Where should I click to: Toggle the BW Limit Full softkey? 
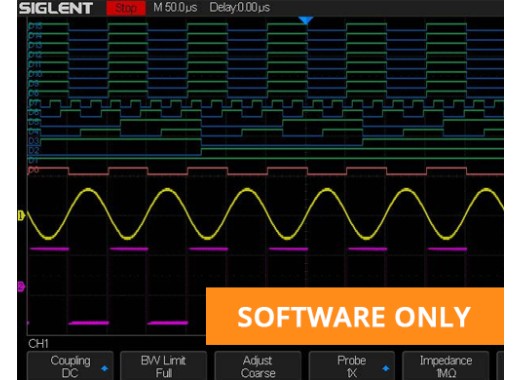pyautogui.click(x=163, y=366)
